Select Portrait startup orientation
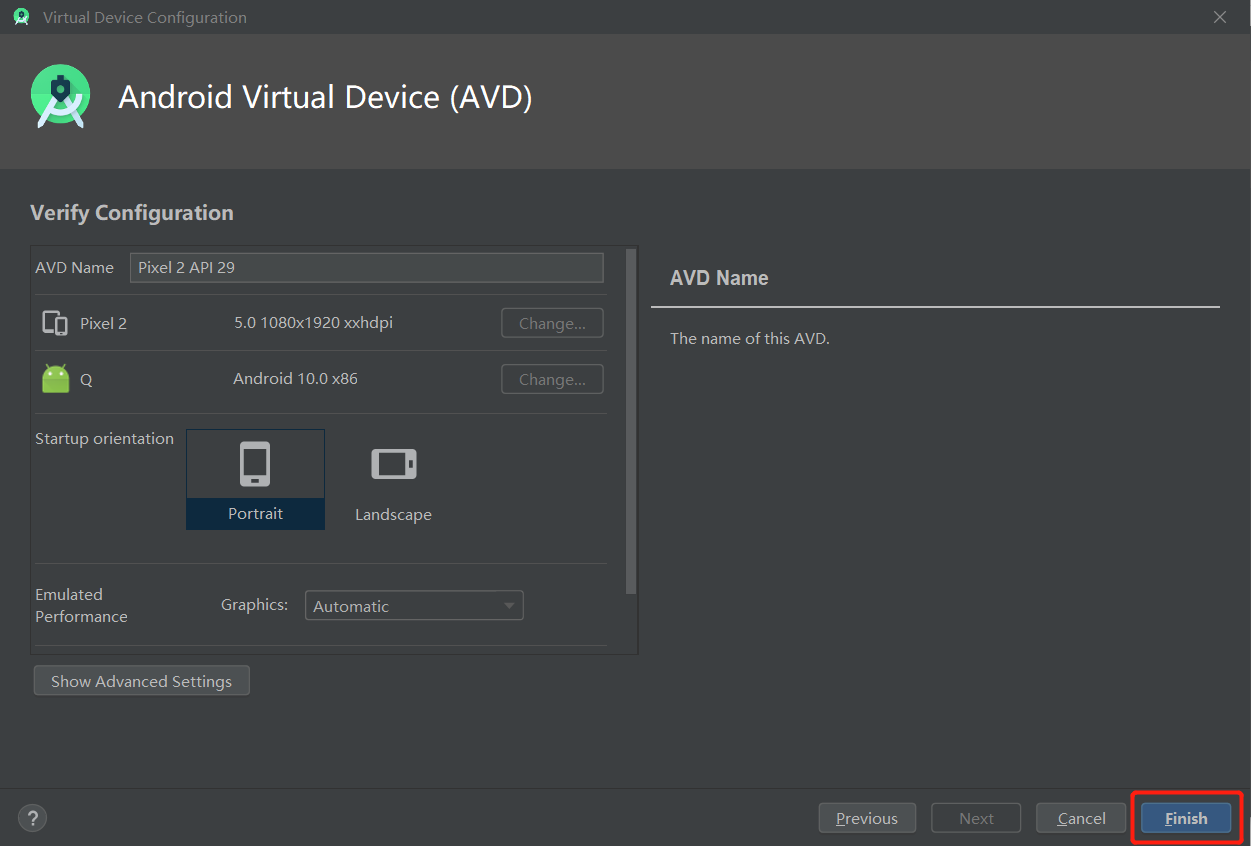 pos(255,479)
